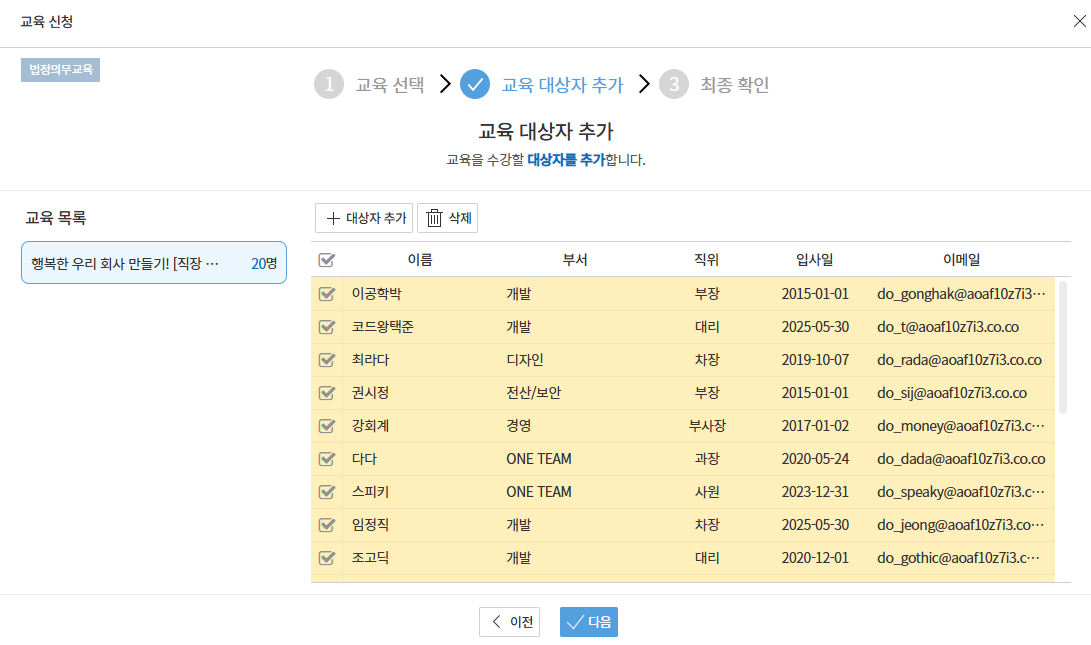
Task: Close the 교육 신청 dialog with X
Action: pyautogui.click(x=1079, y=22)
